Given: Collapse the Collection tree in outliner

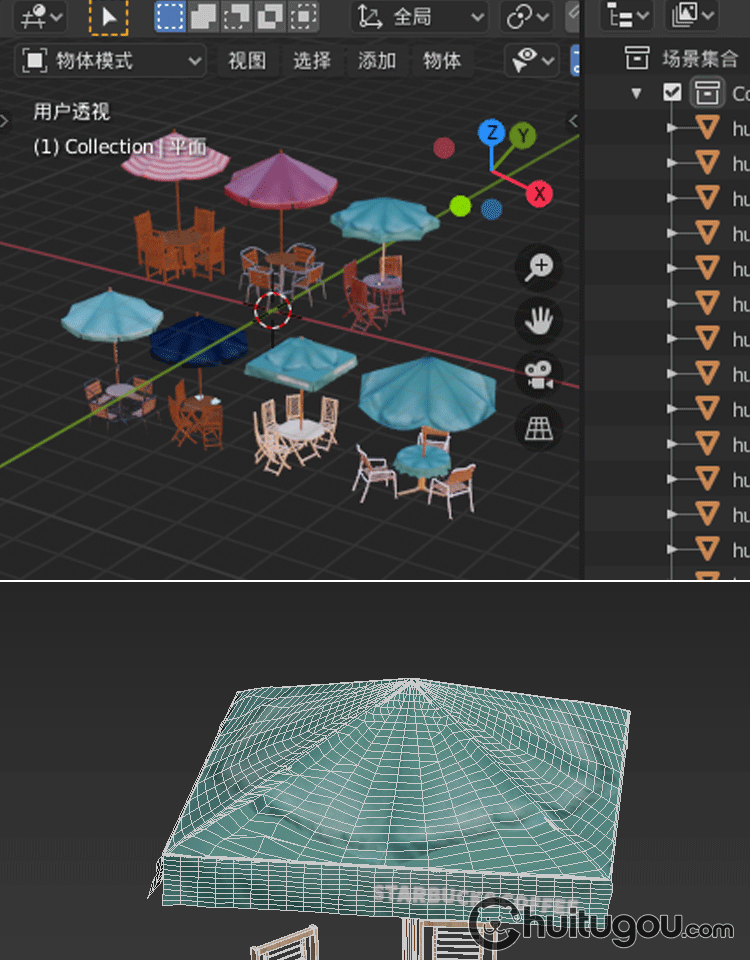Looking at the screenshot, I should pyautogui.click(x=636, y=93).
